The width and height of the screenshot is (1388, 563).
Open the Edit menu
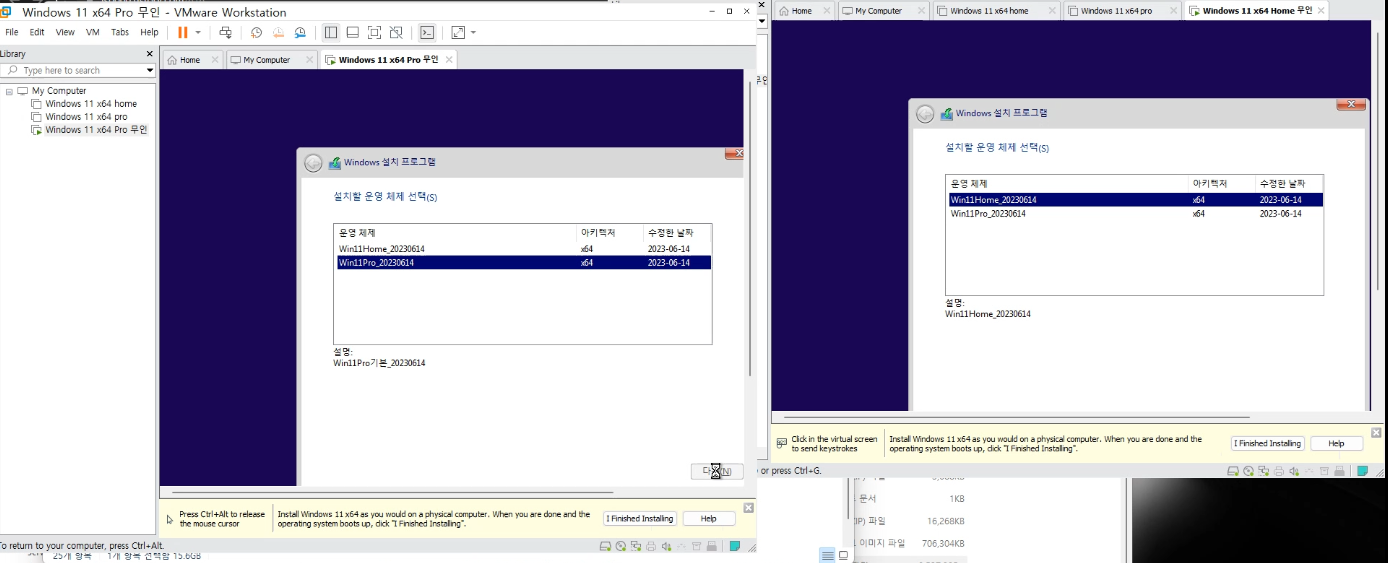37,32
